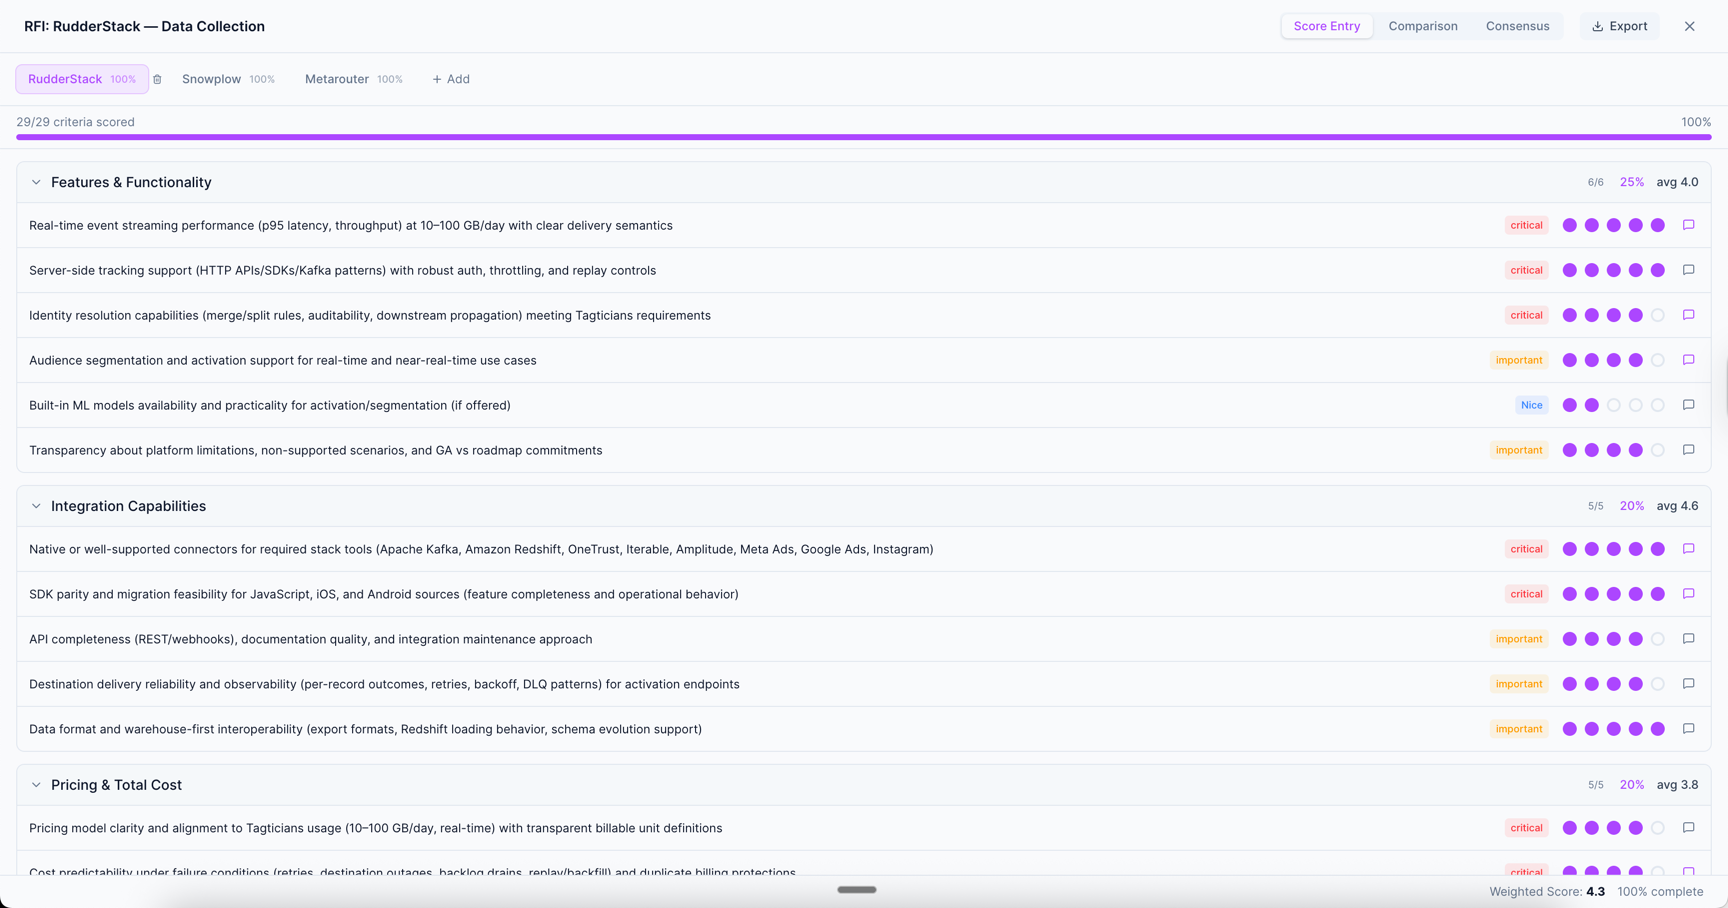
Task: Open comment for data format interoperability criterion
Action: click(1688, 729)
